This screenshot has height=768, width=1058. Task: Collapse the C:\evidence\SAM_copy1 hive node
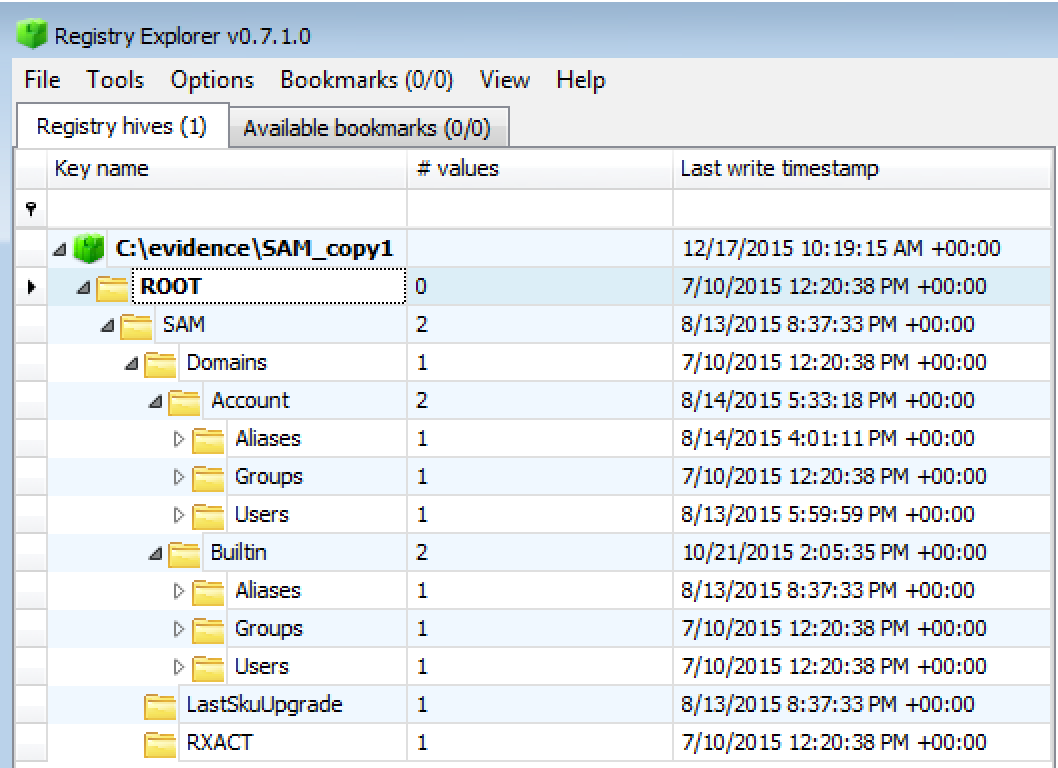click(60, 250)
